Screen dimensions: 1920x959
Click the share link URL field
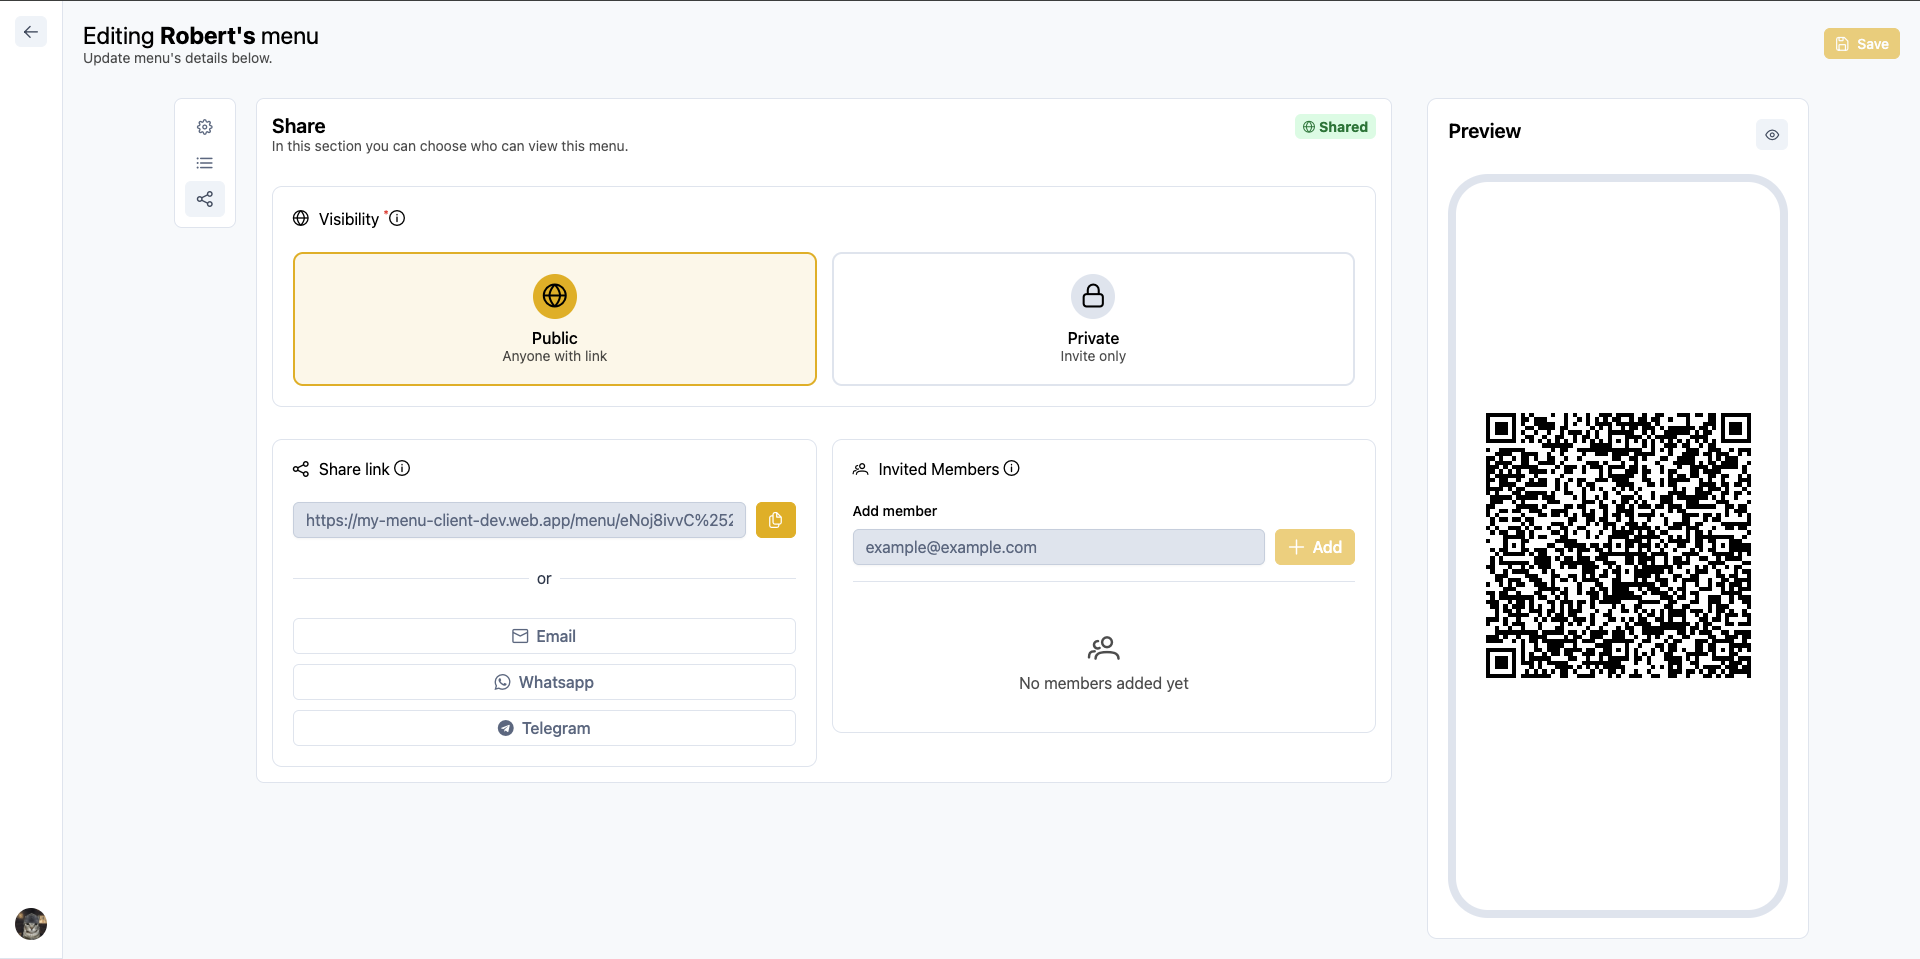519,520
